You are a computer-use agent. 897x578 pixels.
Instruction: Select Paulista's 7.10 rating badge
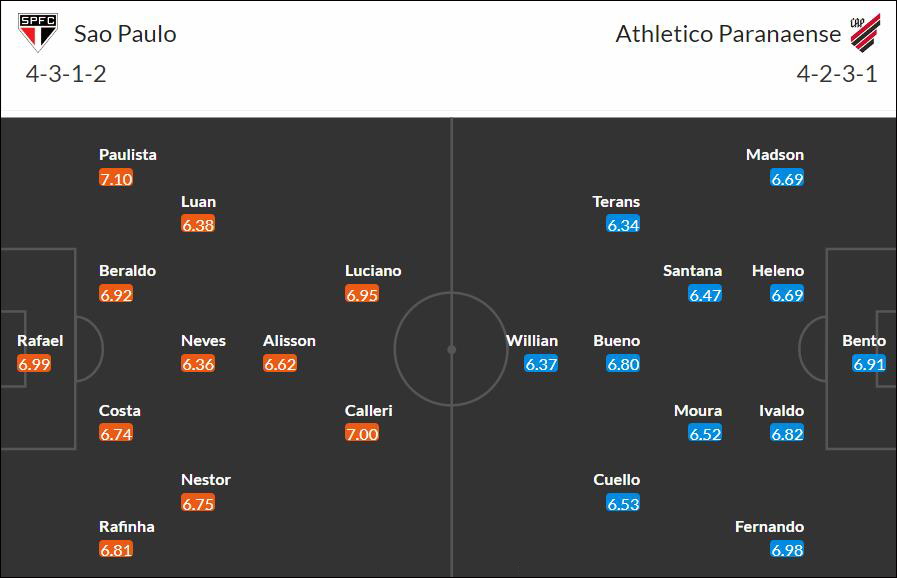116,179
